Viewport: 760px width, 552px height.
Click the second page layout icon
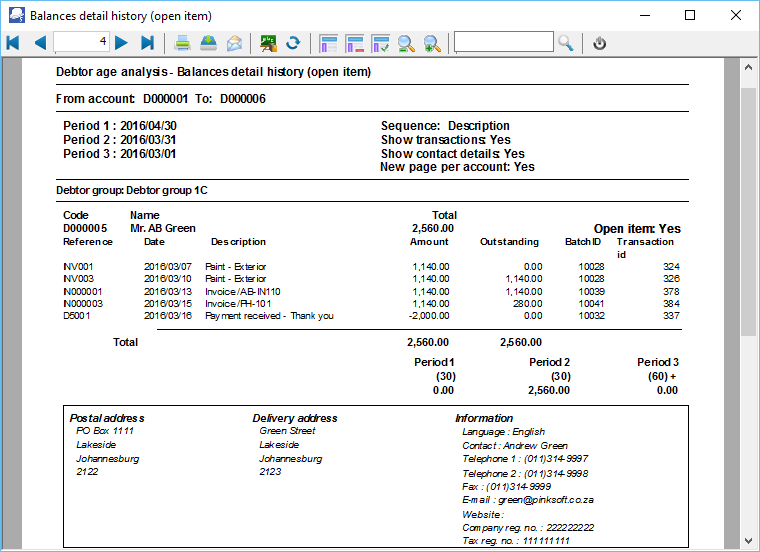[355, 42]
